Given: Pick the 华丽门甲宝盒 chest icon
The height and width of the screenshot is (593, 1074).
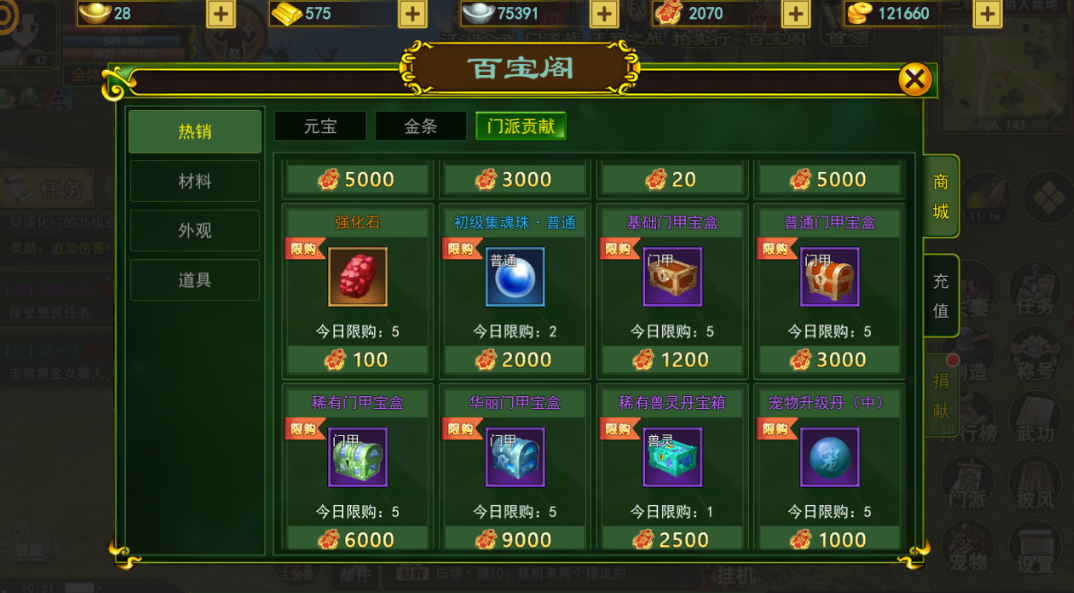Looking at the screenshot, I should (x=515, y=457).
